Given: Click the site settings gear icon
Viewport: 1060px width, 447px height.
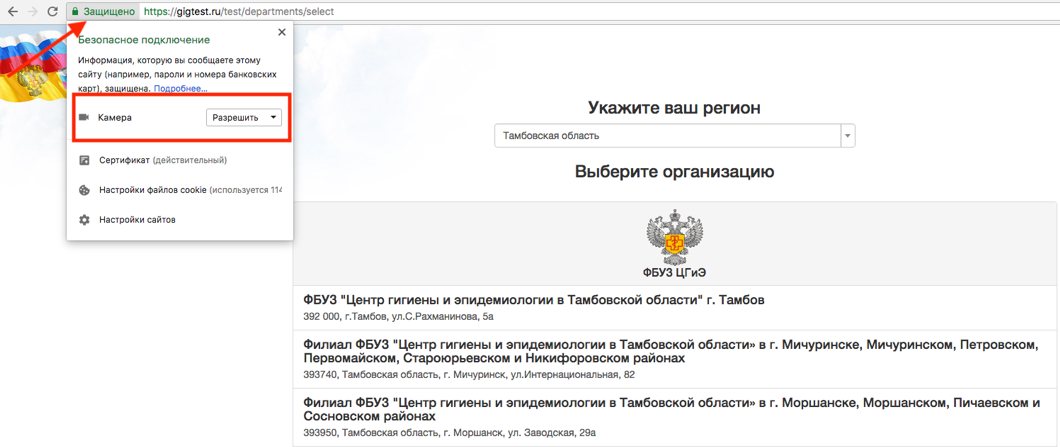Looking at the screenshot, I should tap(84, 220).
